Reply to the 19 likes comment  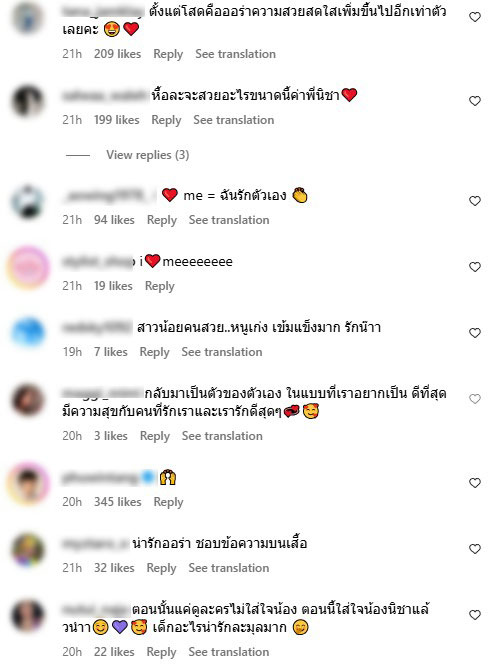click(x=160, y=286)
